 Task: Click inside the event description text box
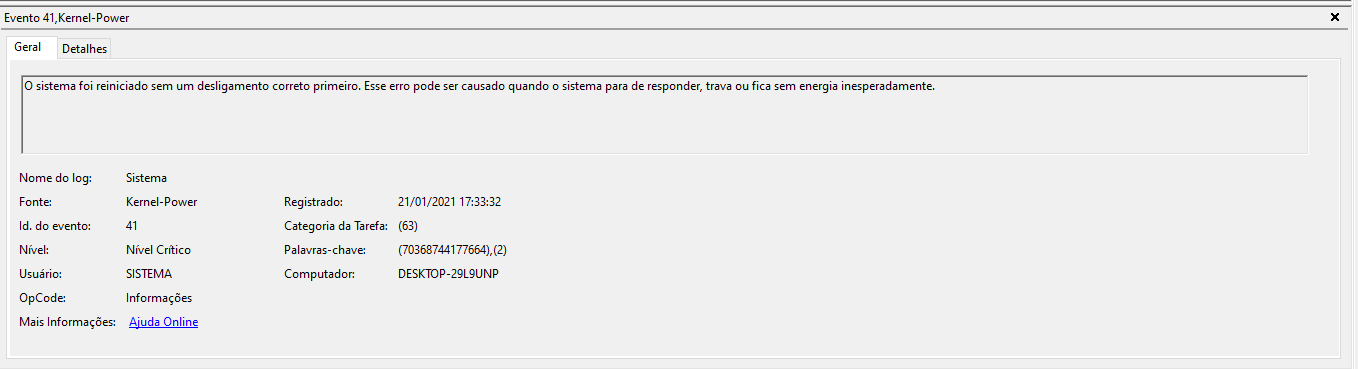click(664, 114)
